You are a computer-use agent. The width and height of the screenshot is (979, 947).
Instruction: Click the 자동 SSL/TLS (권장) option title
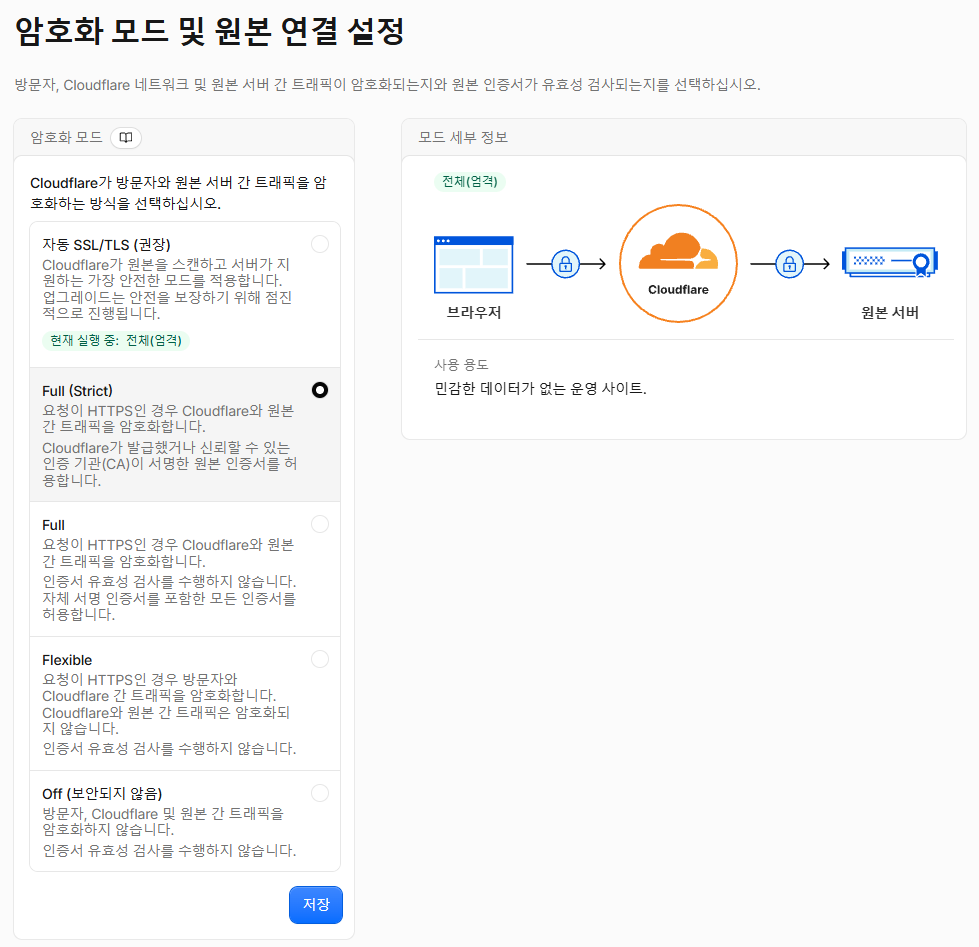point(106,245)
